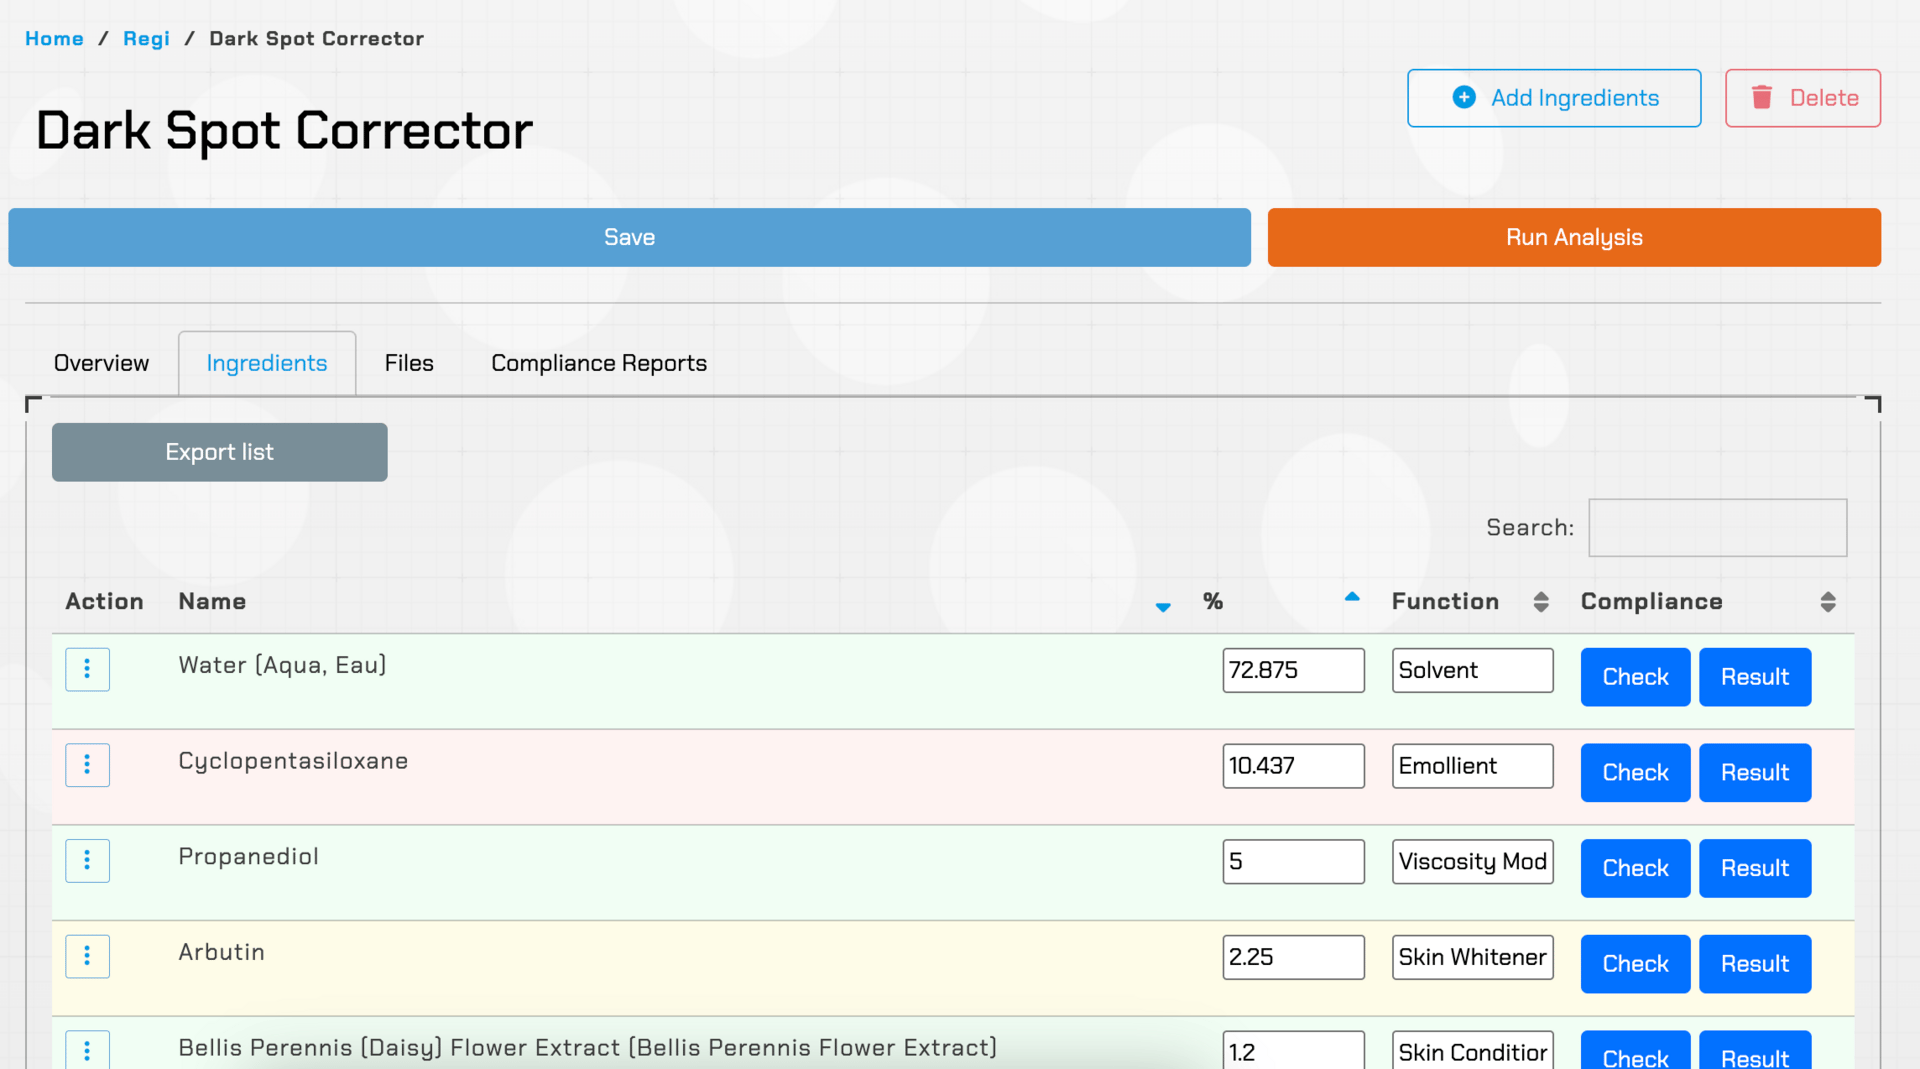Select the Ingredients tab

point(267,363)
